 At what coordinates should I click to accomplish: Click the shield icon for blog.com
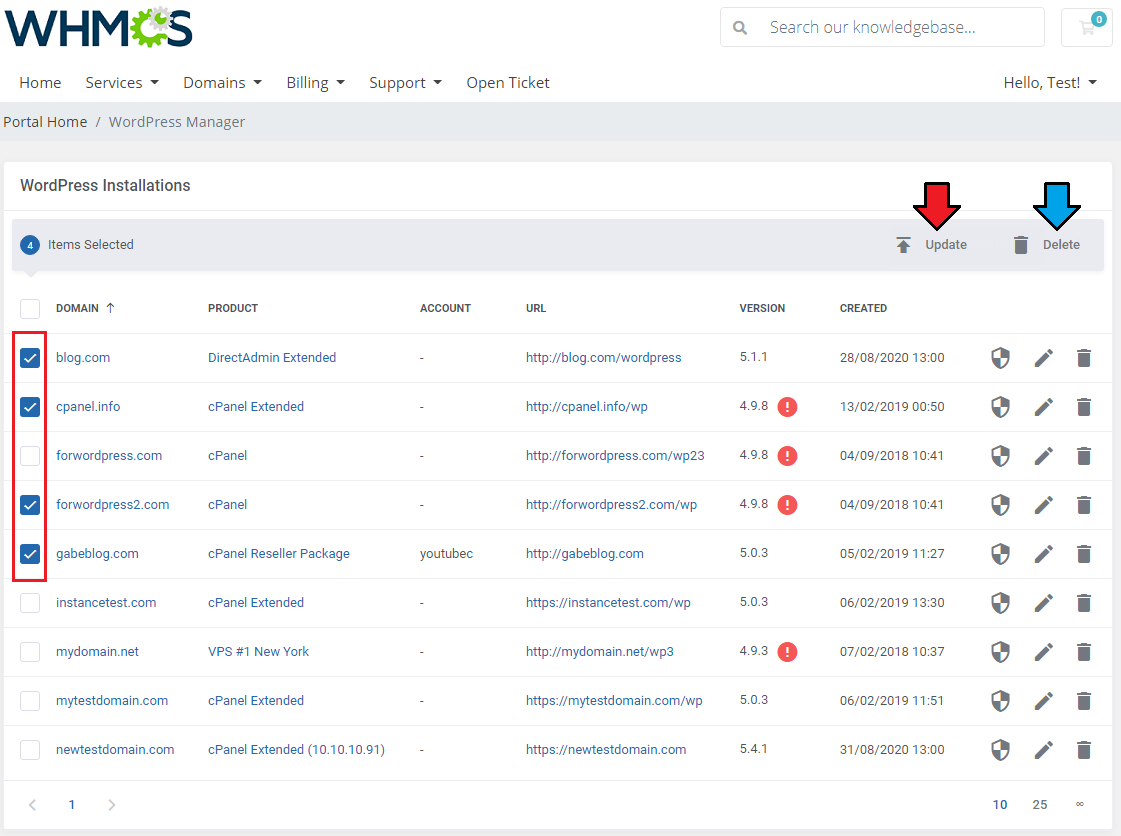coord(1000,358)
